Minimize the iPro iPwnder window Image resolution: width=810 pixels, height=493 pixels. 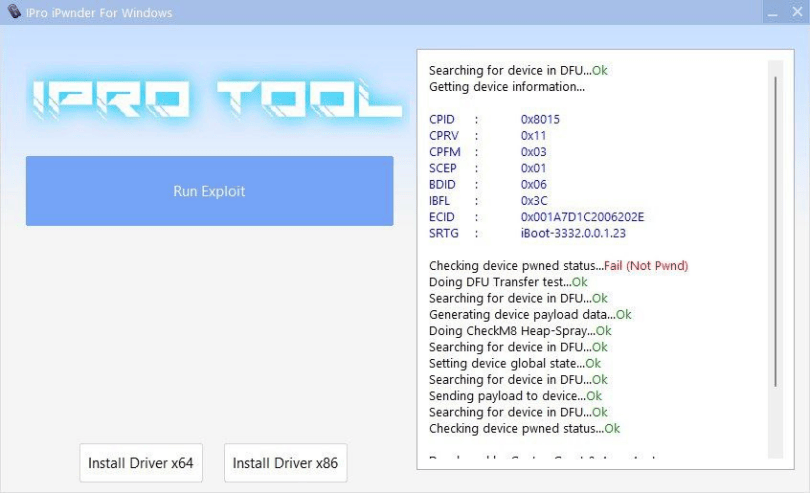pyautogui.click(x=773, y=12)
